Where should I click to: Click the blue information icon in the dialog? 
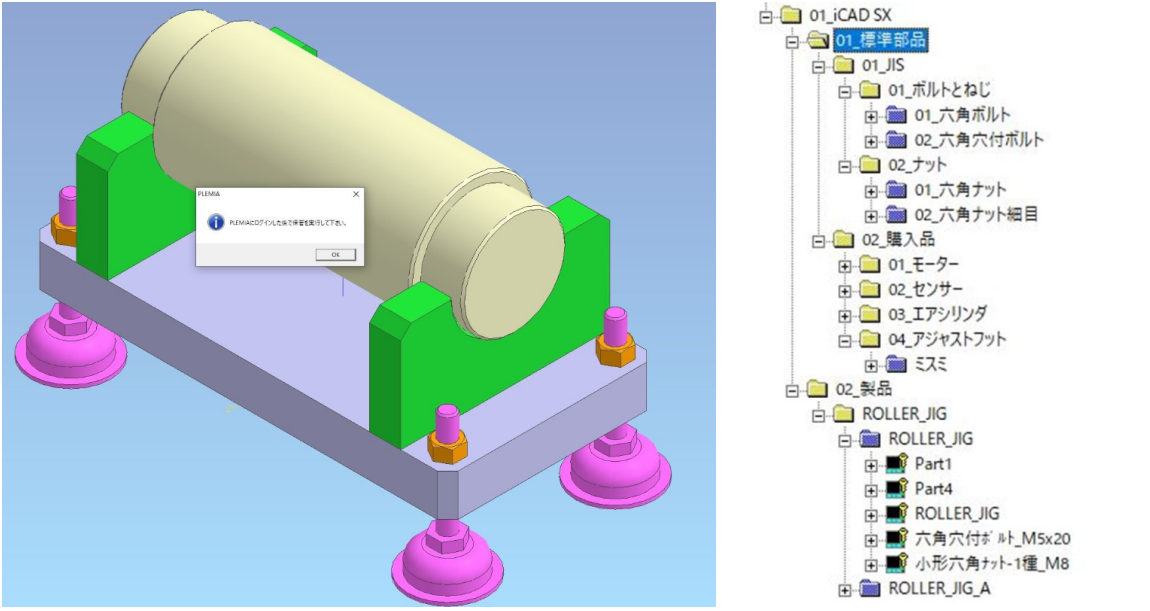pos(215,222)
